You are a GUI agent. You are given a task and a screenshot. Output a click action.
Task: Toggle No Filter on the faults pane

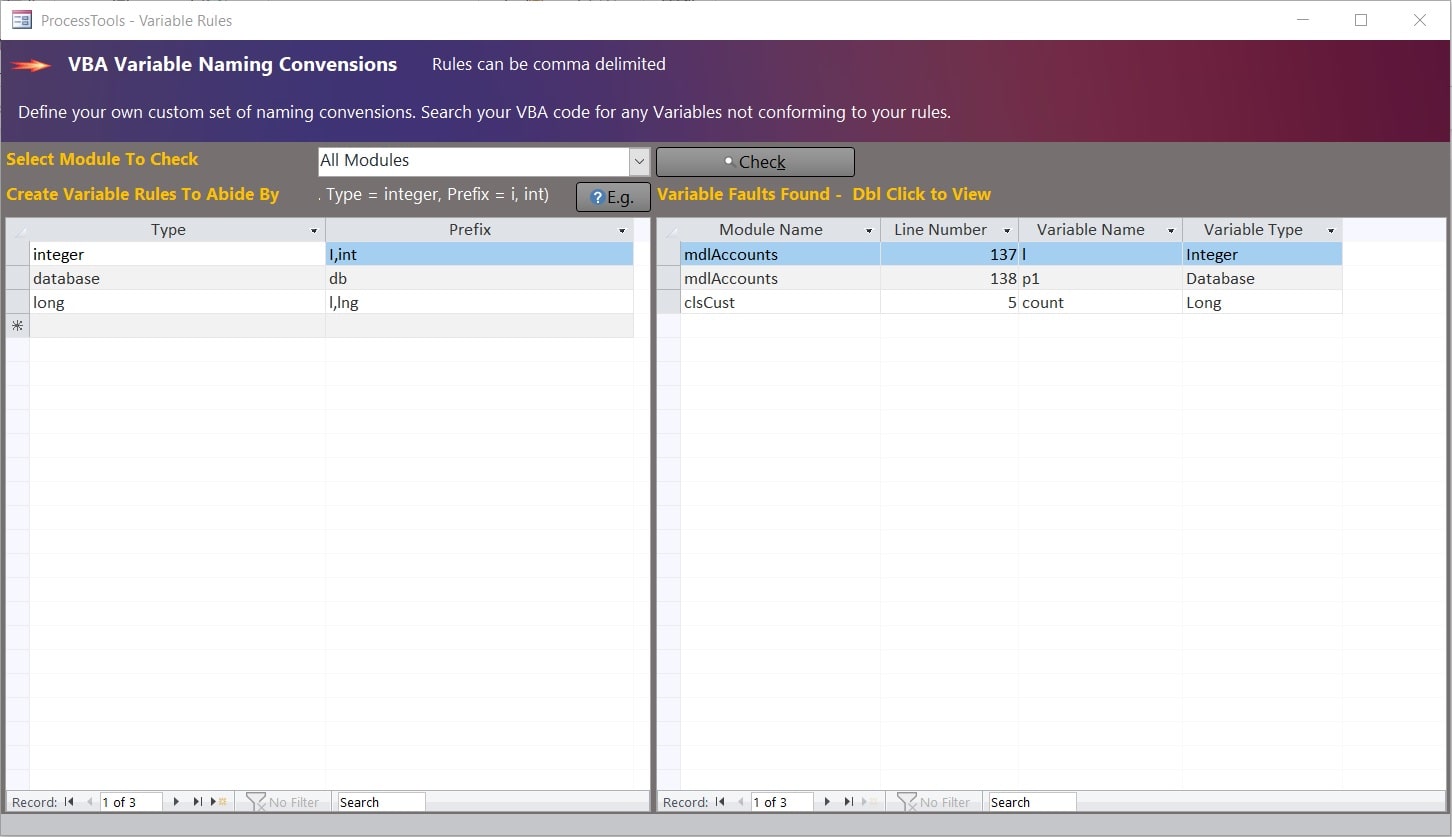coord(933,801)
